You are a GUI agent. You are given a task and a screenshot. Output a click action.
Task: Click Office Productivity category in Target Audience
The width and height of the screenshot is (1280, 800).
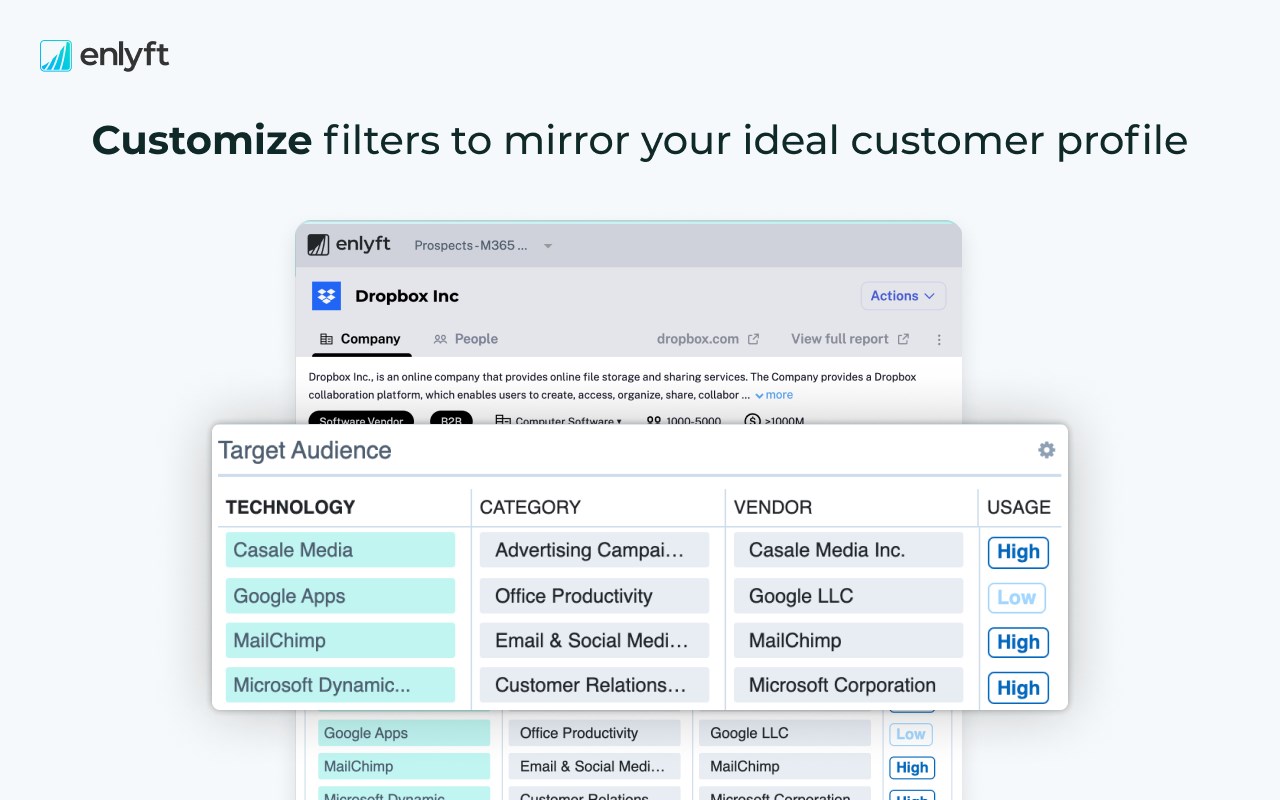[594, 596]
